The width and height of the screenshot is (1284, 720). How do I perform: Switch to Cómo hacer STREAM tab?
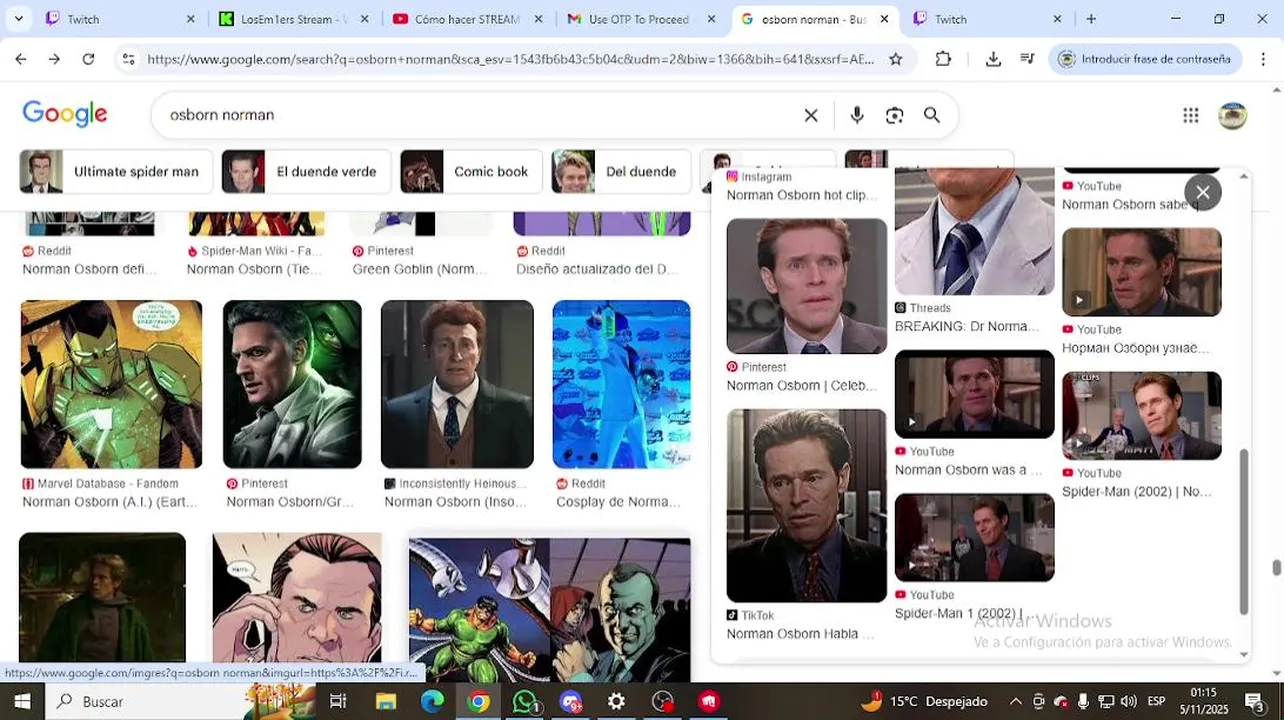[467, 19]
